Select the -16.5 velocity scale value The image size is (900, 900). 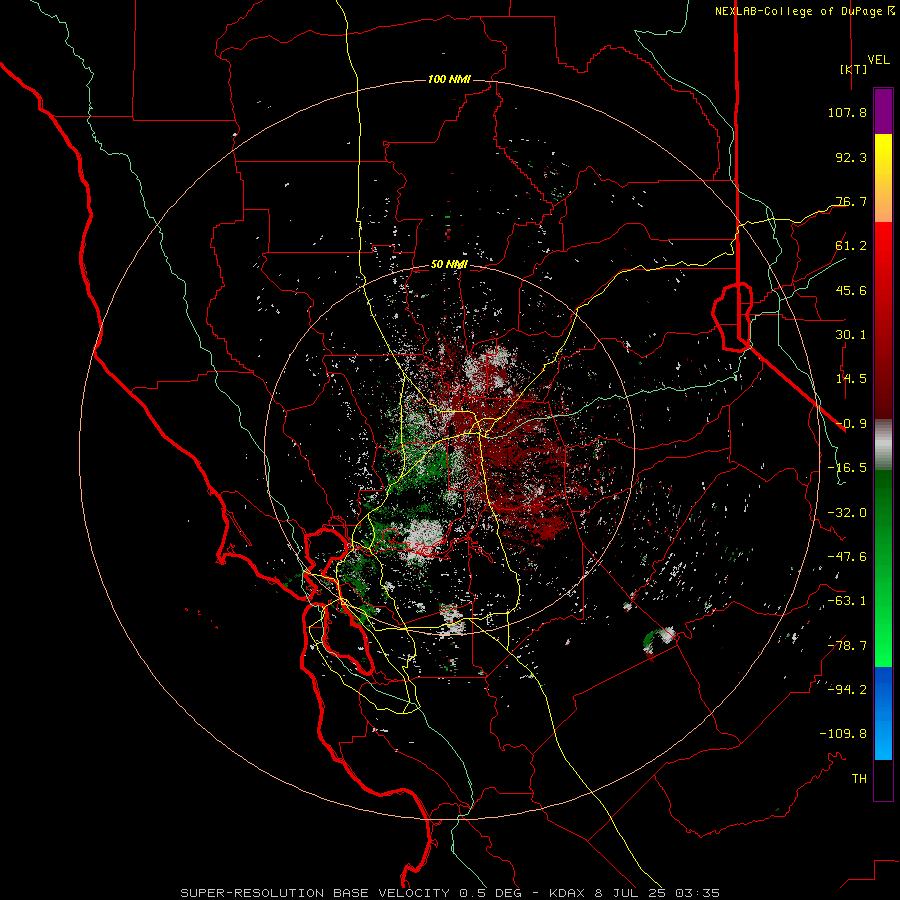(847, 468)
